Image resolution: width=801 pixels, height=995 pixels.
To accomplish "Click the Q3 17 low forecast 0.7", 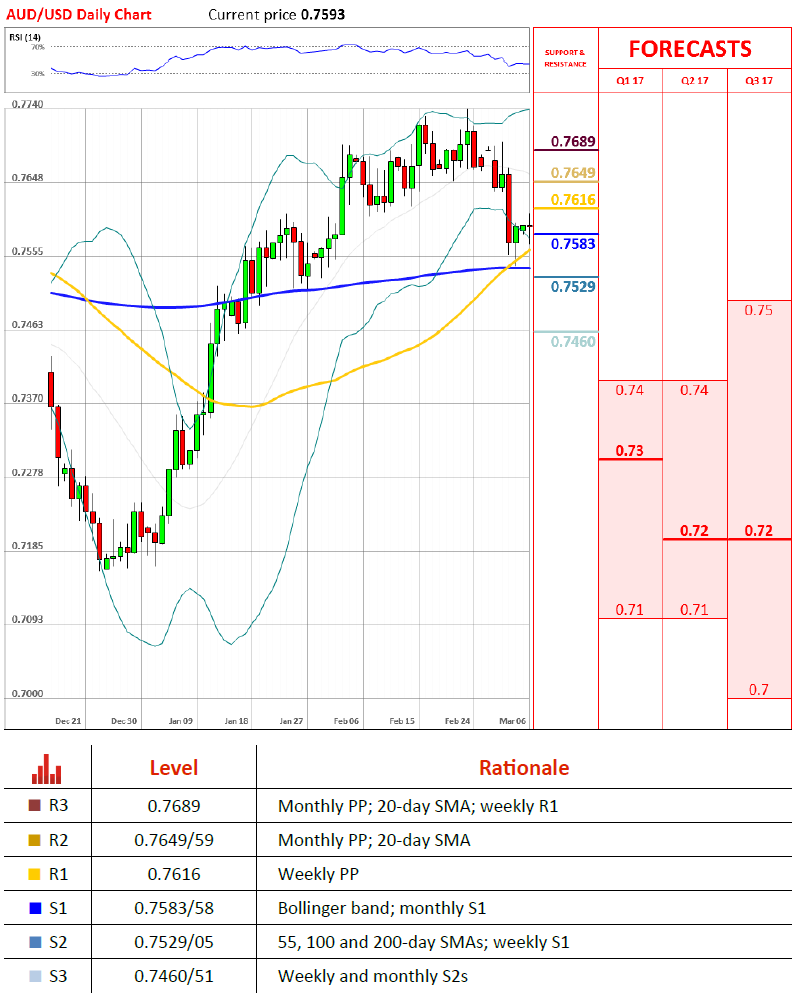I will coord(758,690).
